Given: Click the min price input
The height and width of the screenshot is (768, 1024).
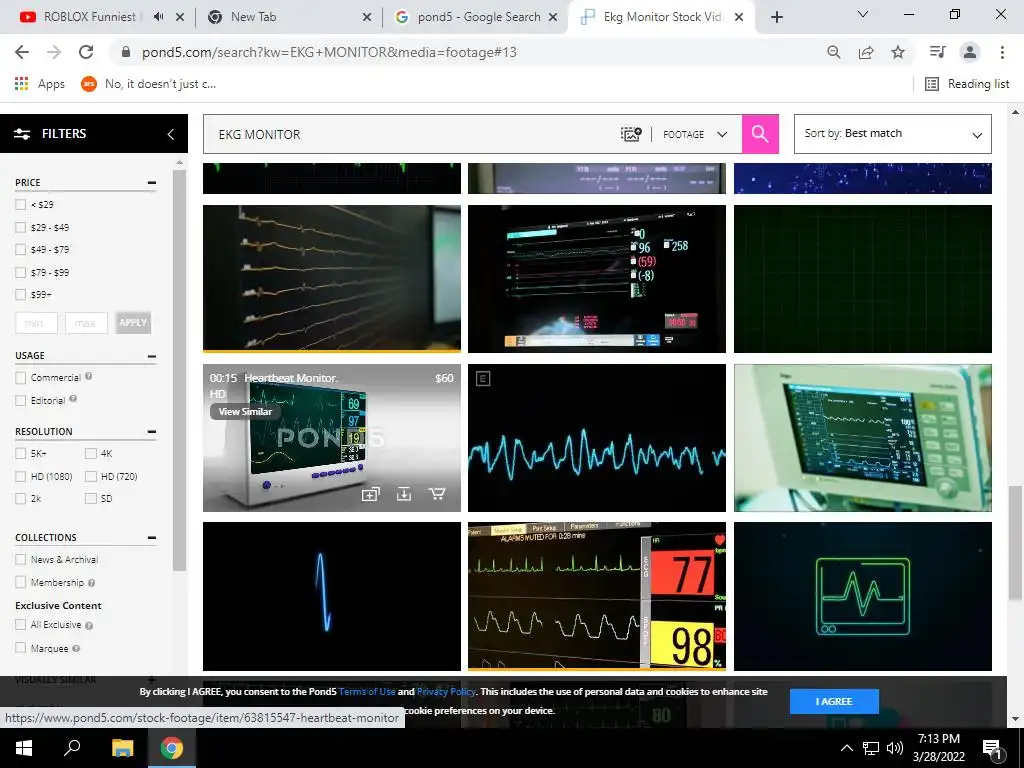Looking at the screenshot, I should point(37,323).
